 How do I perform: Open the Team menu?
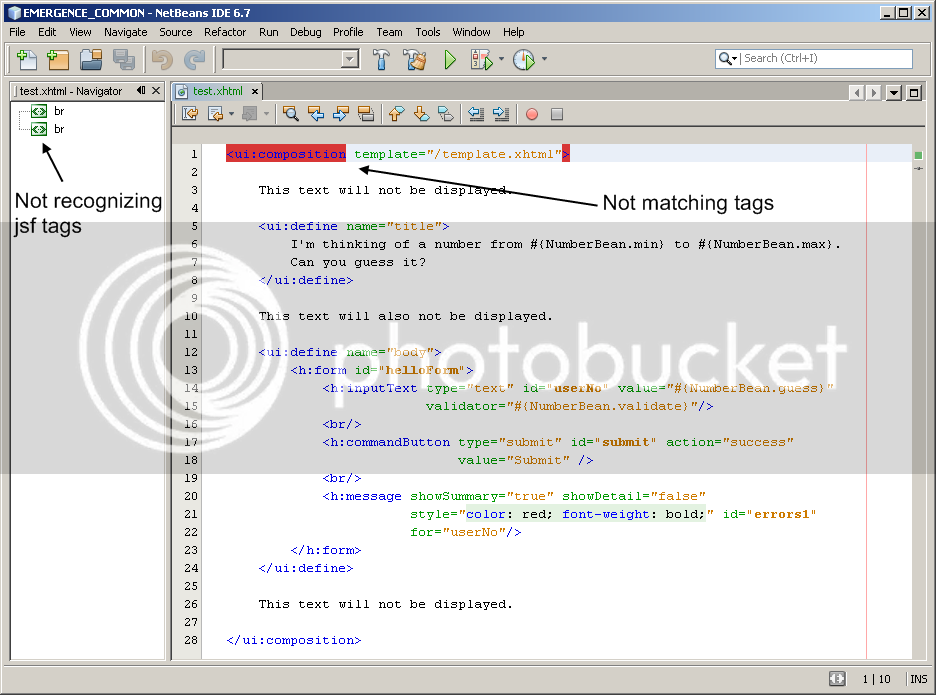389,32
